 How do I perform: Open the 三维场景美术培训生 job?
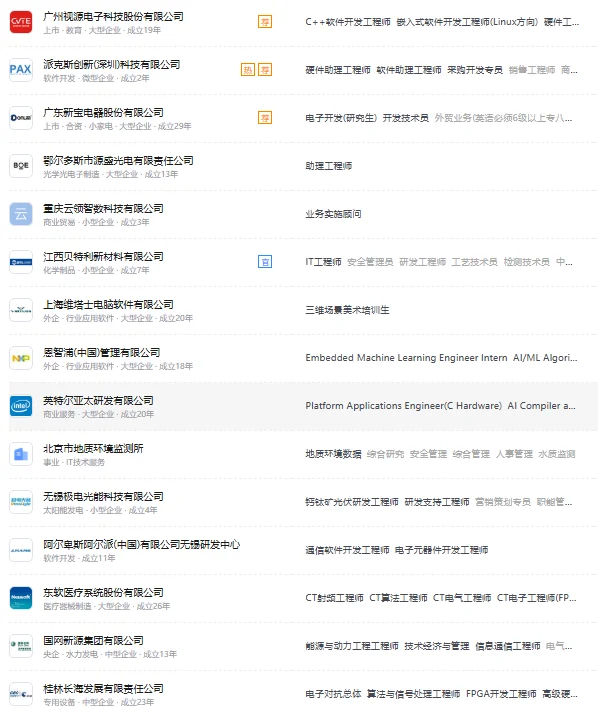348,310
